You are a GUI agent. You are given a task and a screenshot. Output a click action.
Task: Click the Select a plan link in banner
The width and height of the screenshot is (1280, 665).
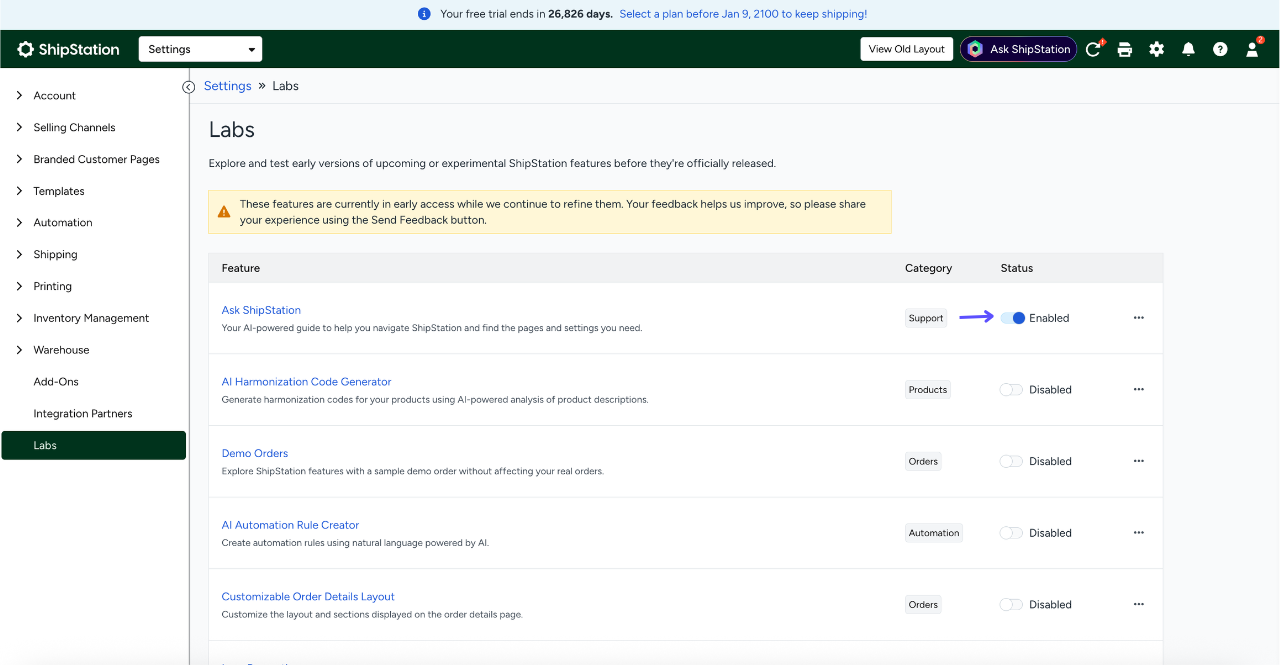coord(743,14)
